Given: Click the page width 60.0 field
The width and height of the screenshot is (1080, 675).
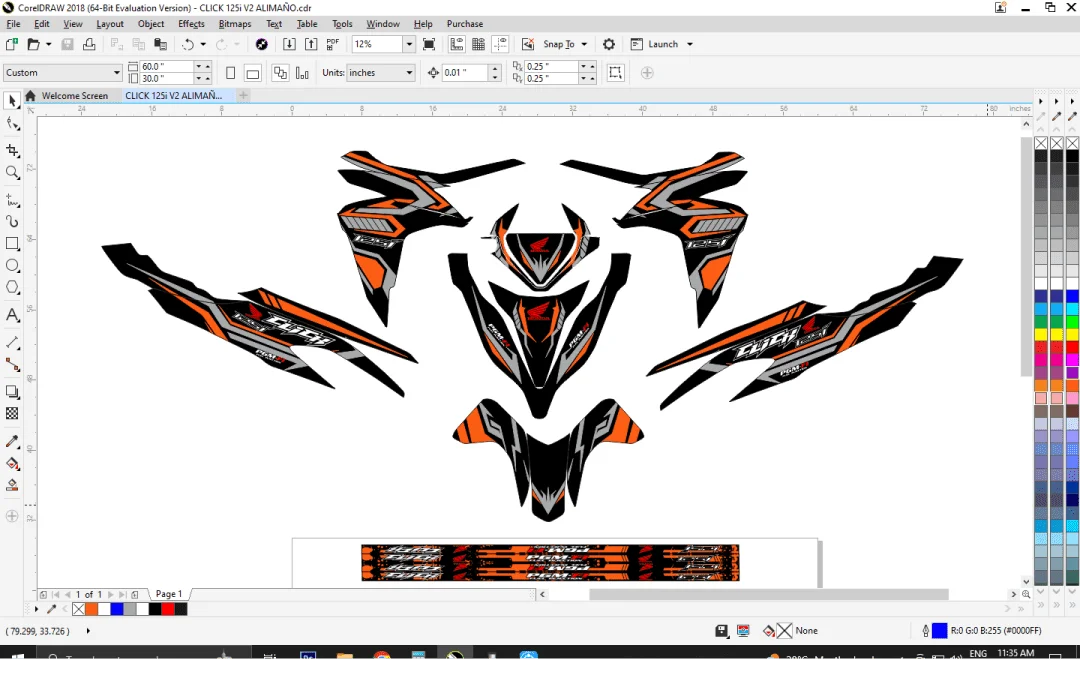Looking at the screenshot, I should pyautogui.click(x=166, y=66).
